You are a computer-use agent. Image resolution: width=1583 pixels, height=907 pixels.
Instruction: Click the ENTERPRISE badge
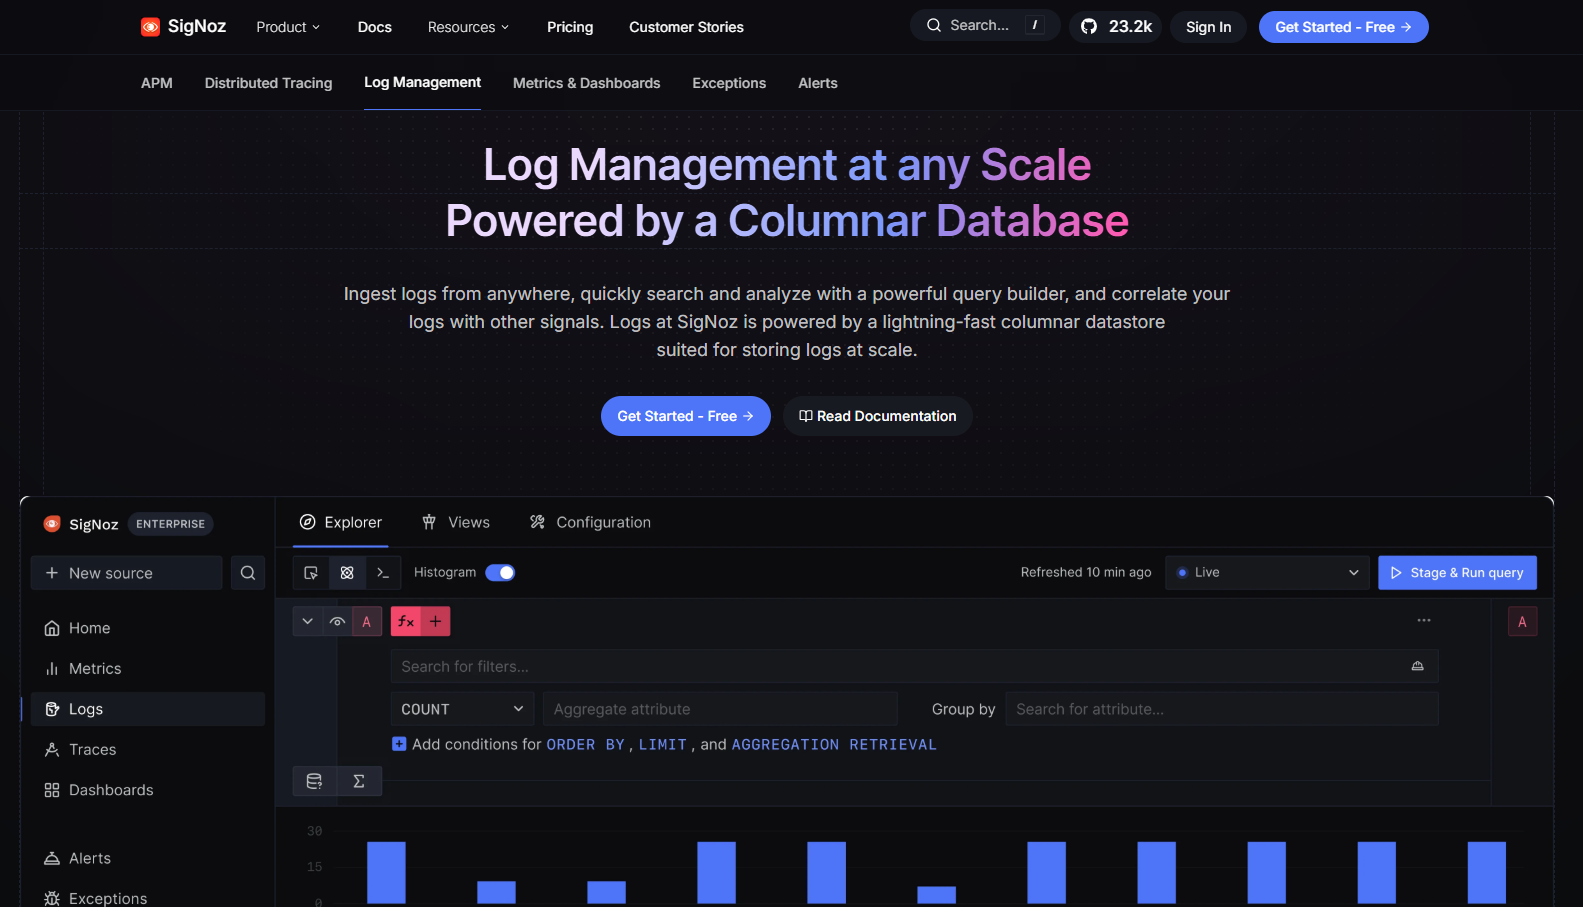point(170,524)
